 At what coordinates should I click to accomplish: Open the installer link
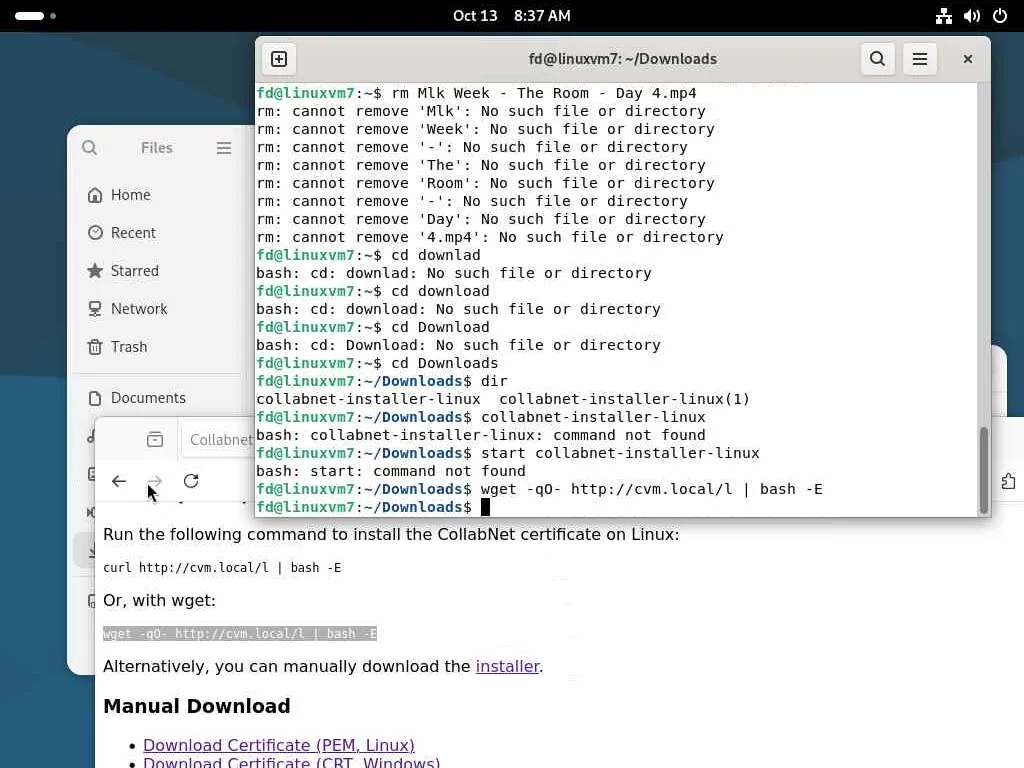point(507,666)
